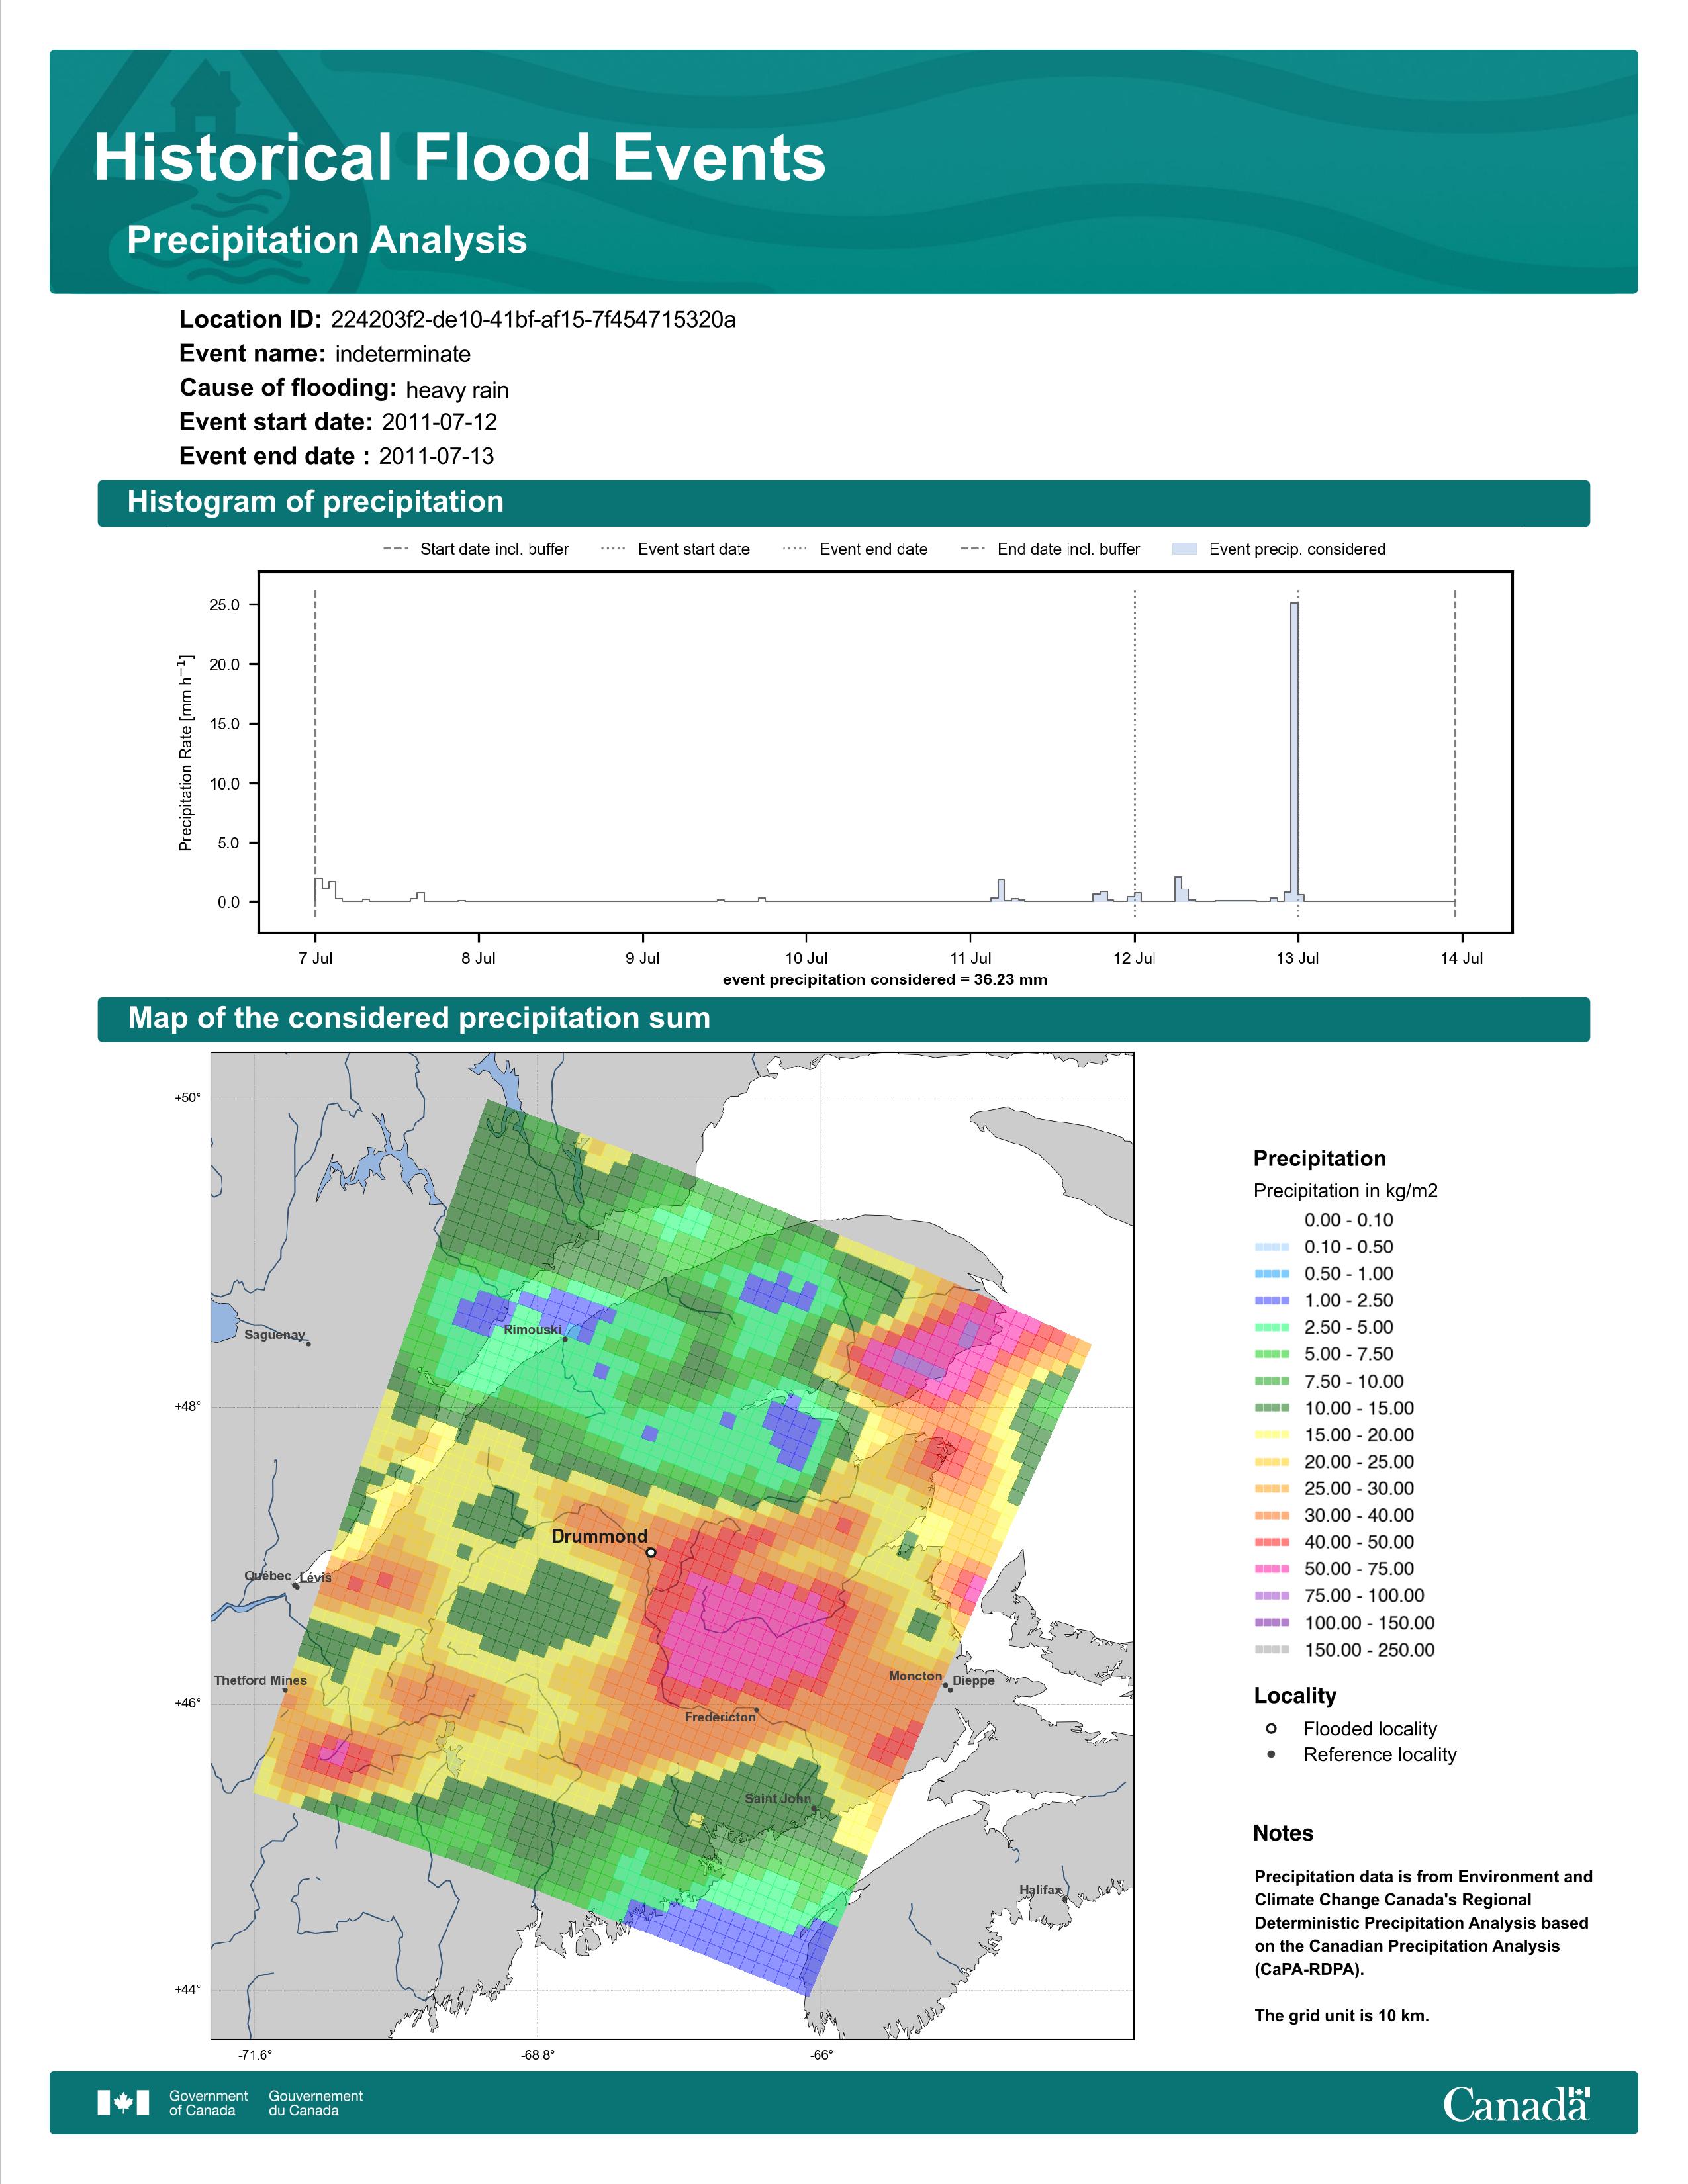Click the 'Government of Canada' footer text
Screen dimensions: 1688x2184
tap(208, 2103)
